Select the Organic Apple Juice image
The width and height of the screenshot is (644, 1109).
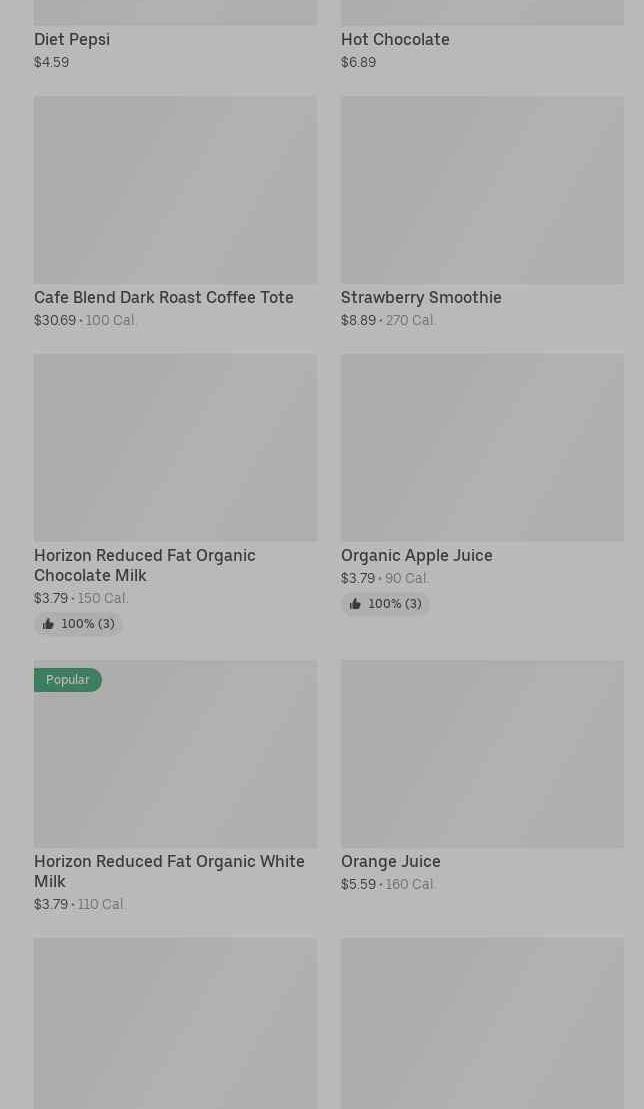[x=482, y=447]
